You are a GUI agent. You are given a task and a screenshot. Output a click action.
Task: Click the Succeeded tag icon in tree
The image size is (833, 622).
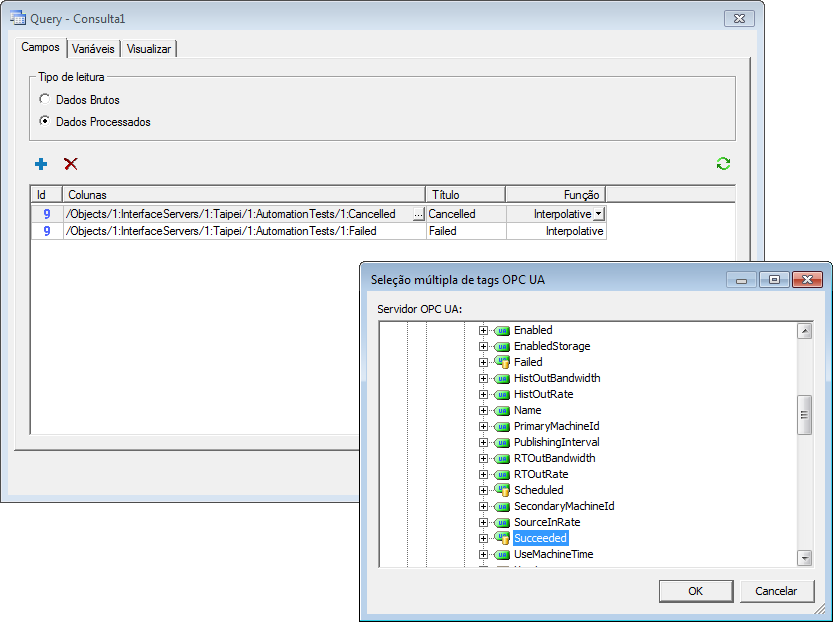point(503,538)
